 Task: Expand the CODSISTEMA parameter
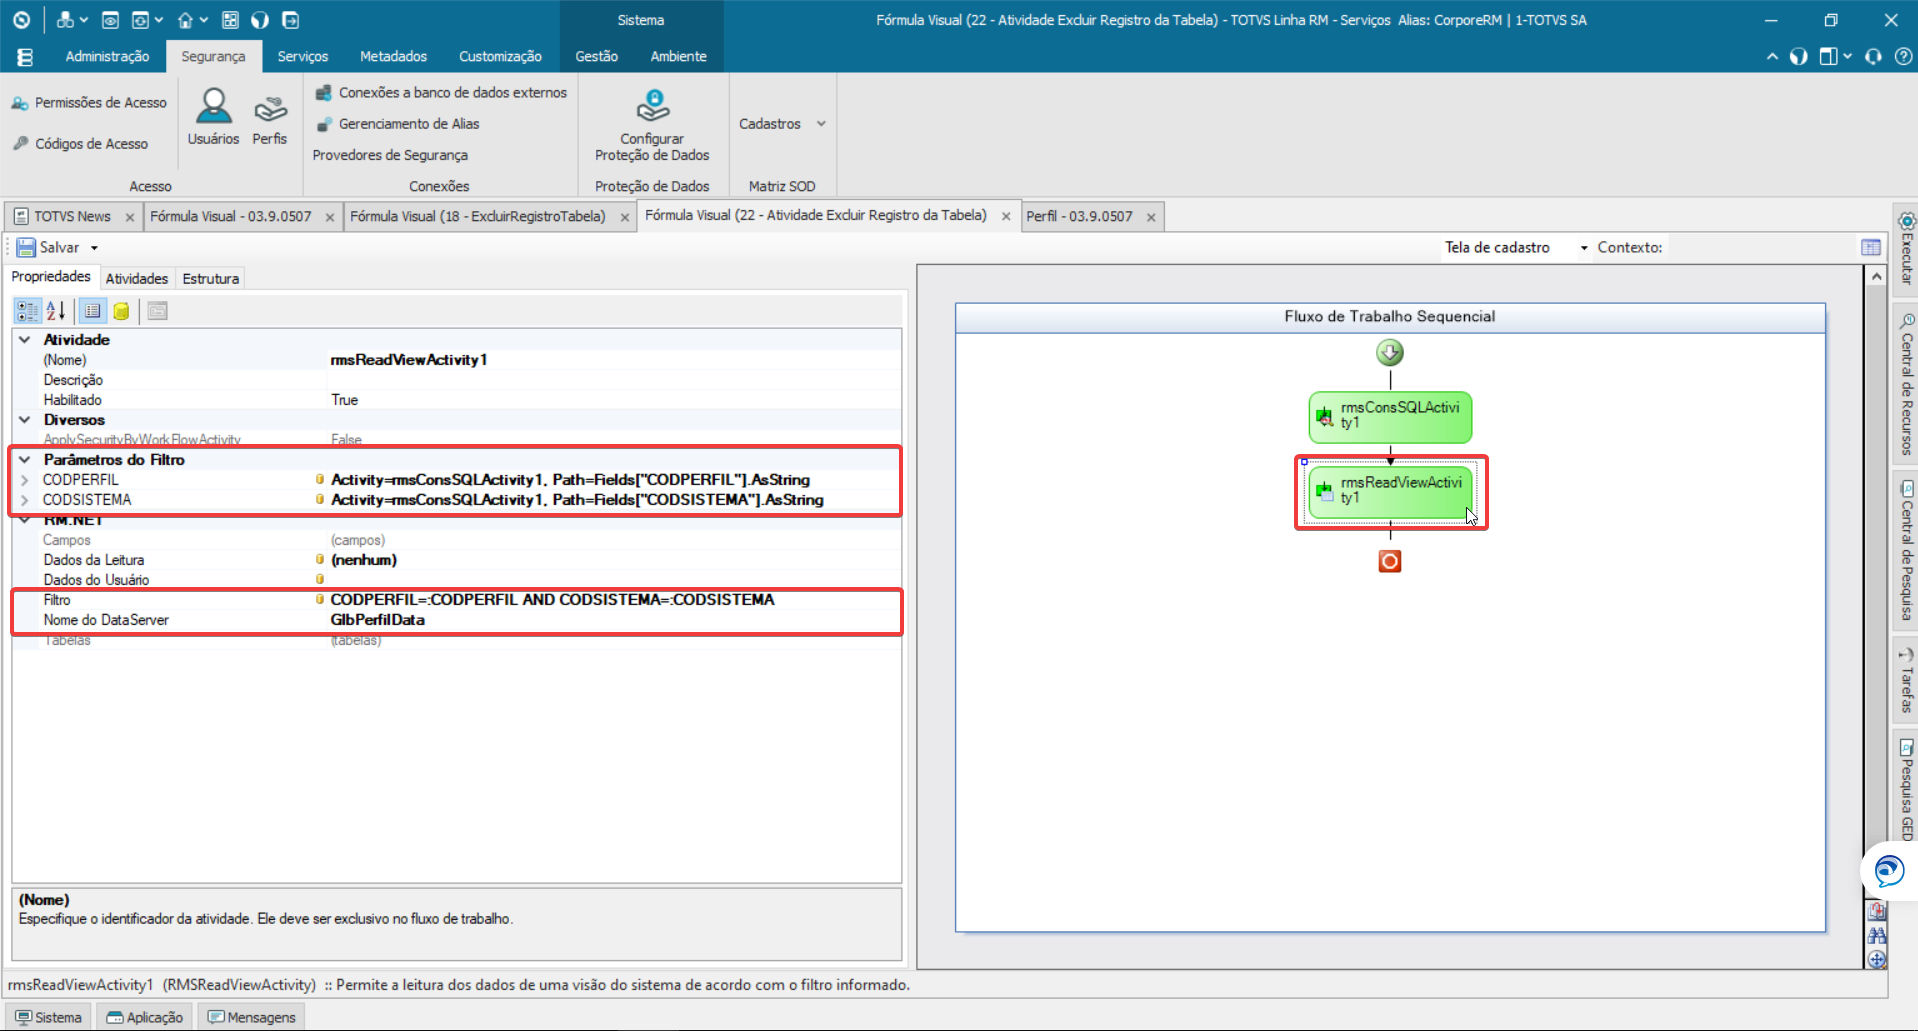[x=25, y=500]
